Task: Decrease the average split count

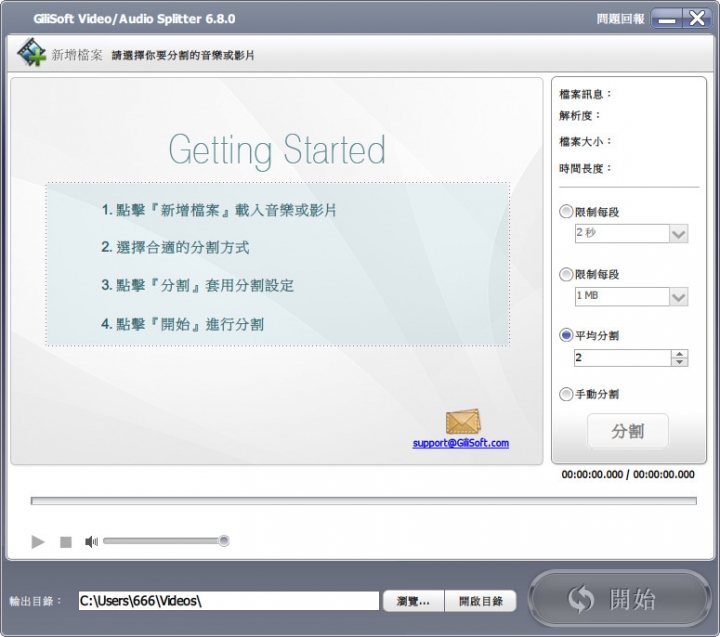Action: click(x=679, y=362)
